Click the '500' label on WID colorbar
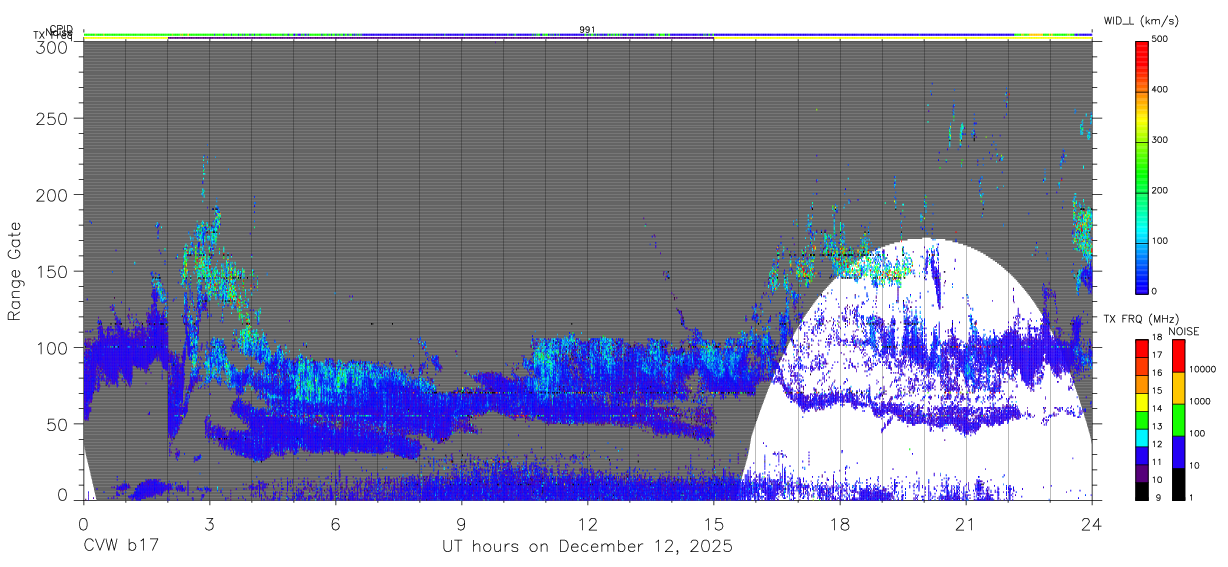1228x567 pixels. click(x=1159, y=40)
